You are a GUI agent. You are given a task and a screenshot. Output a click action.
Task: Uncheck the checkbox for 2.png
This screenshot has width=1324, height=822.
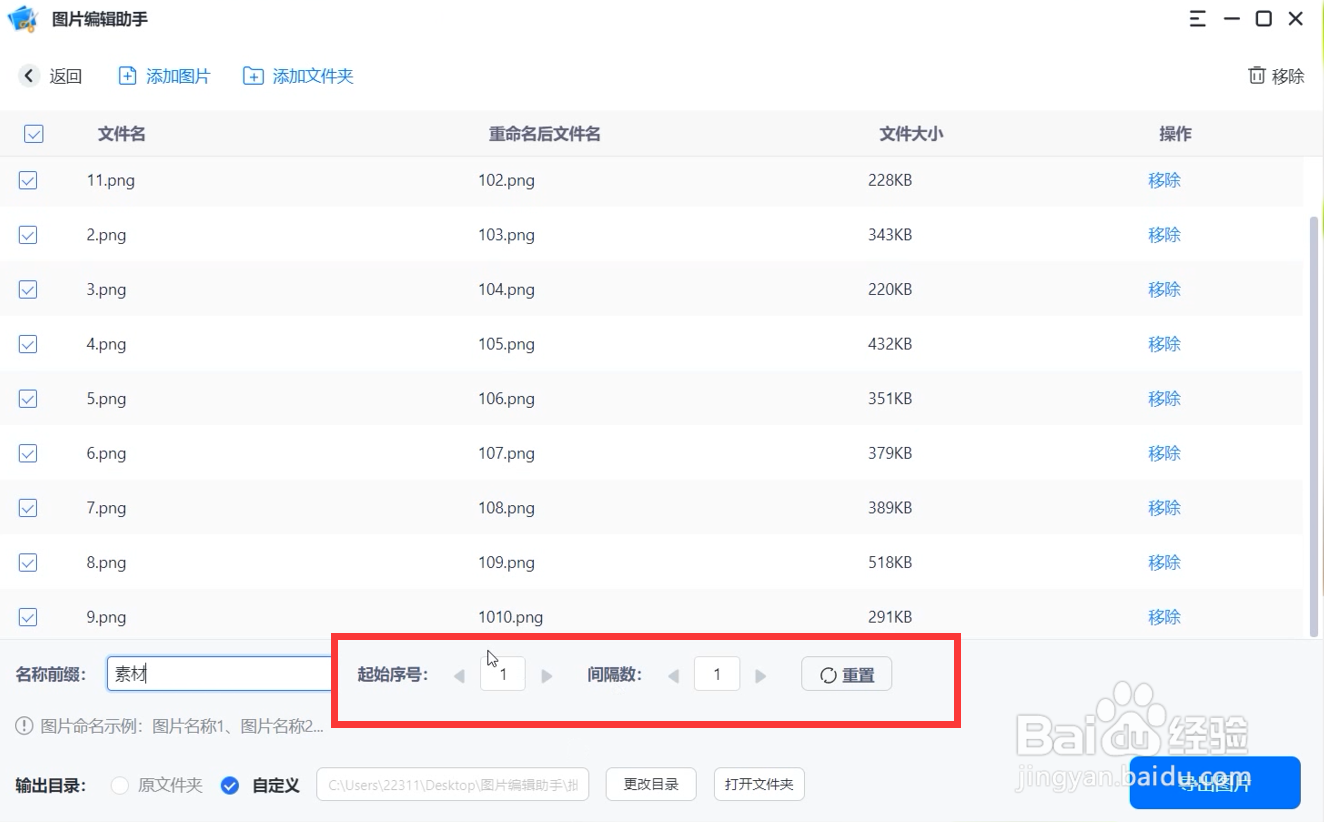28,235
